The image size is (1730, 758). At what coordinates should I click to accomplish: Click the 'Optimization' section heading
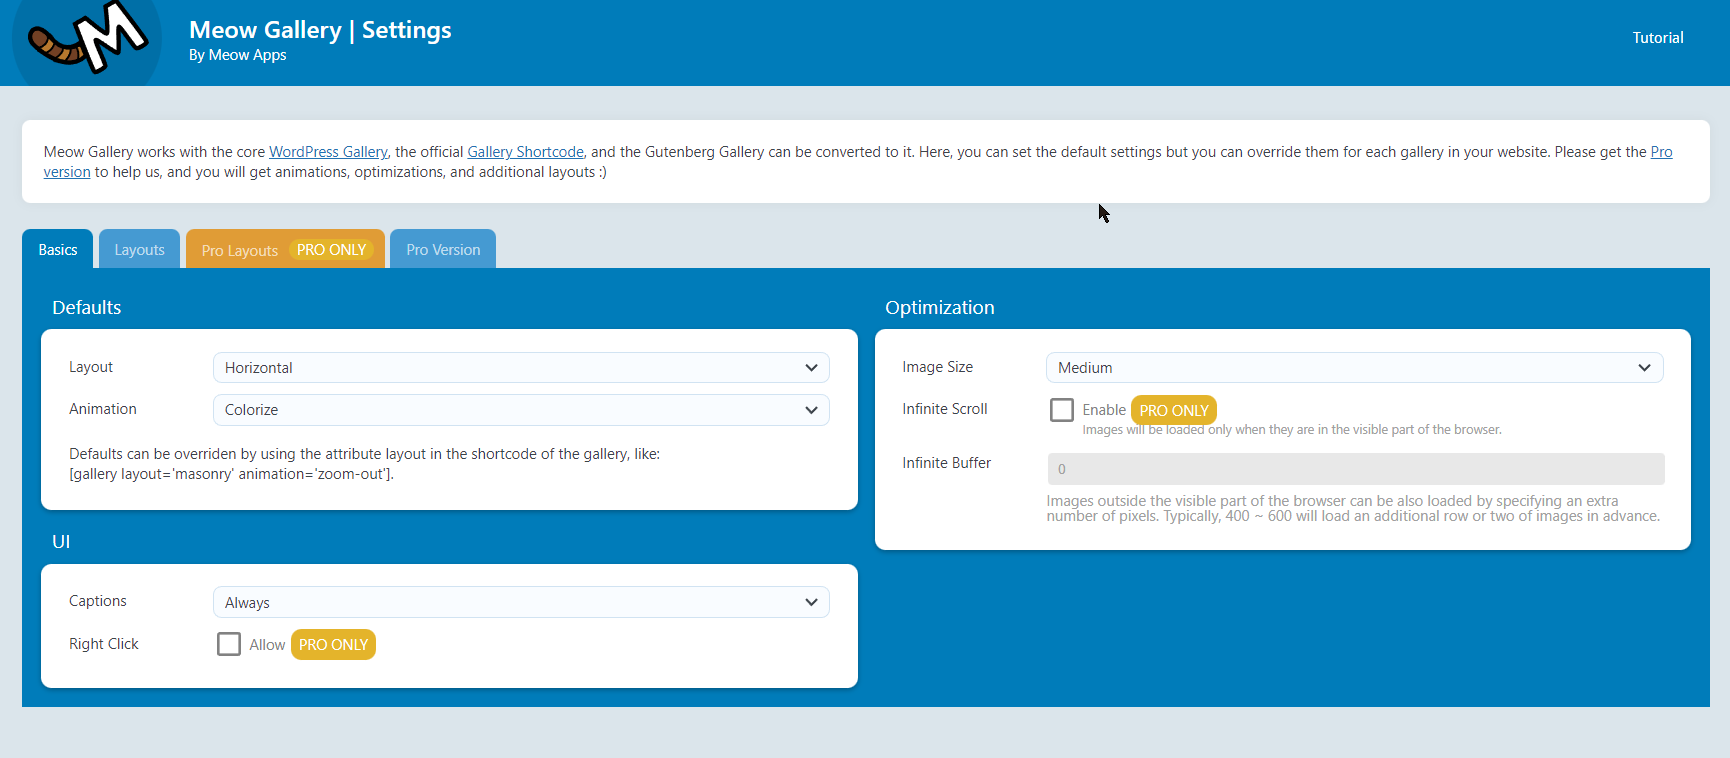coord(940,307)
